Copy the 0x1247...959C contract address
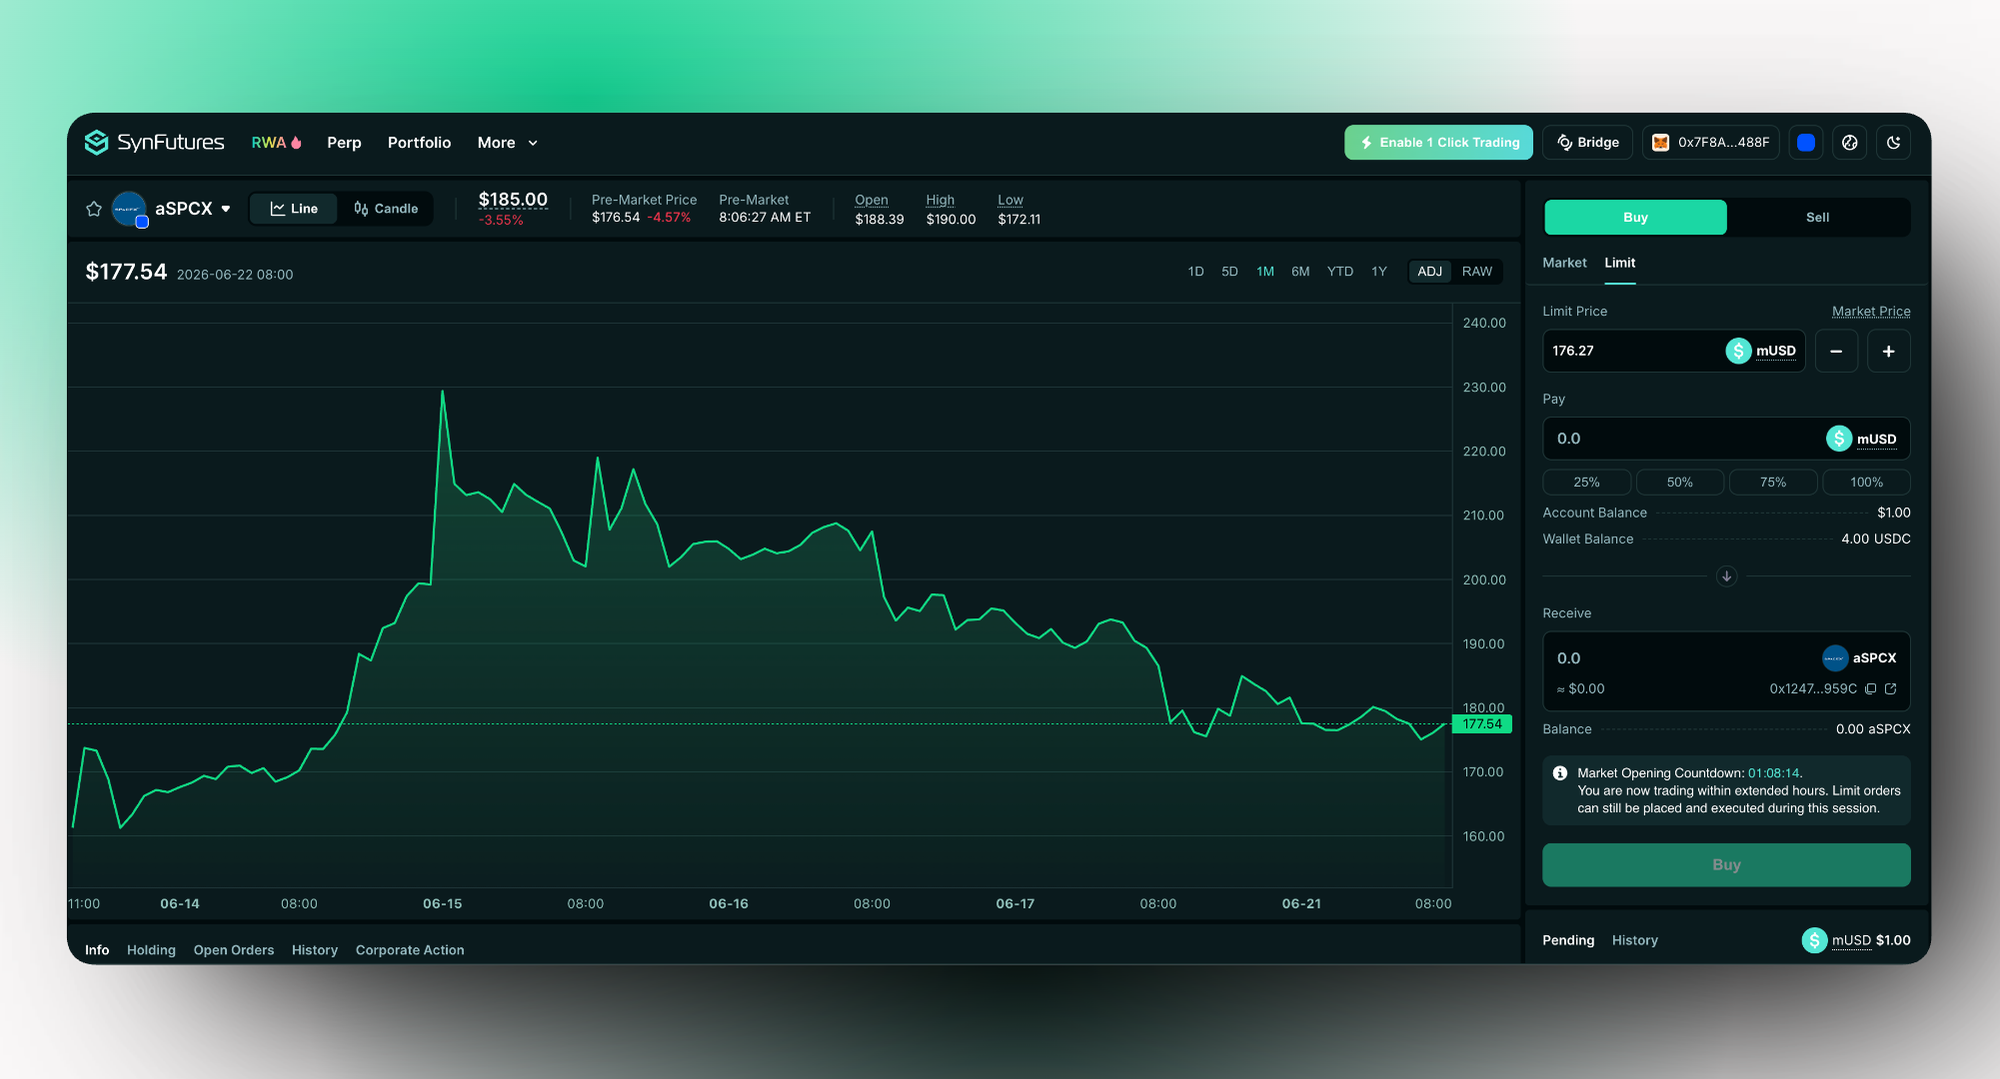This screenshot has height=1079, width=2000. pos(1871,689)
